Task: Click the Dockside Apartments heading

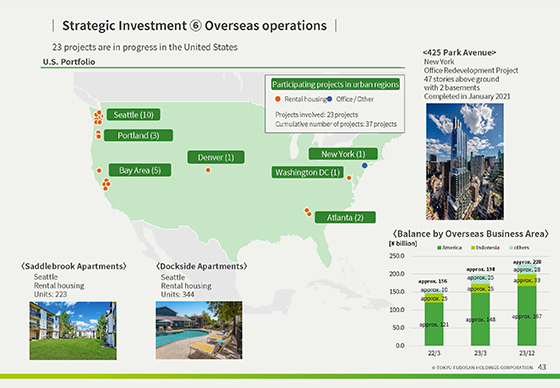Action: (x=201, y=266)
